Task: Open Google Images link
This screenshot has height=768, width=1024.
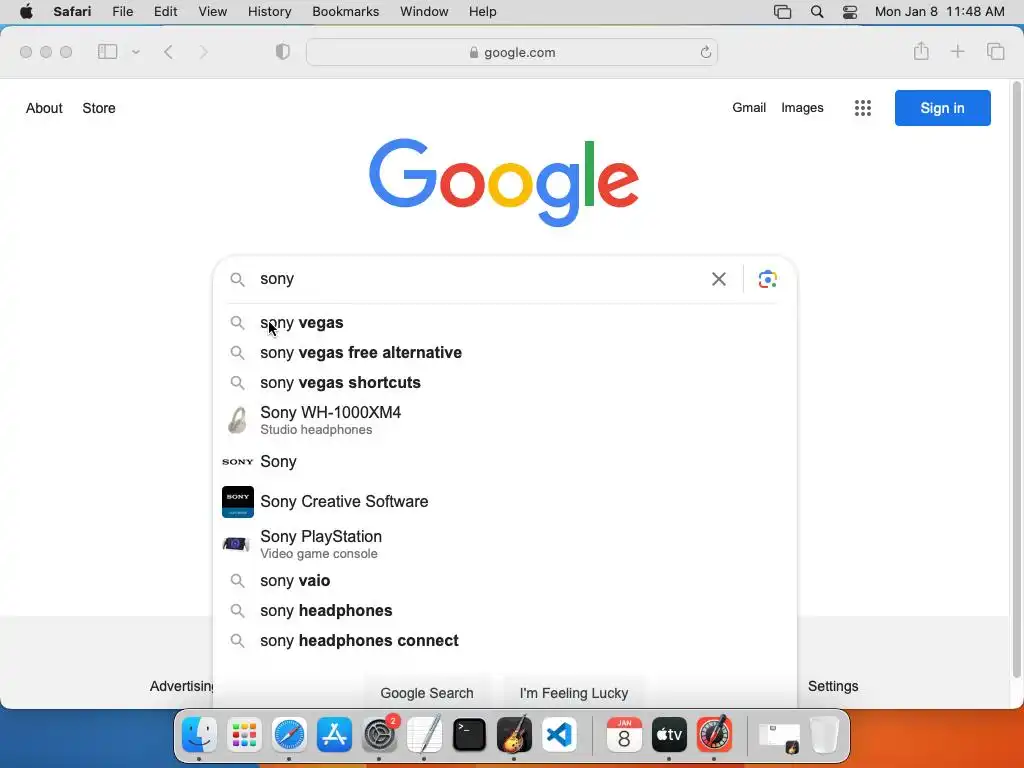Action: (802, 108)
